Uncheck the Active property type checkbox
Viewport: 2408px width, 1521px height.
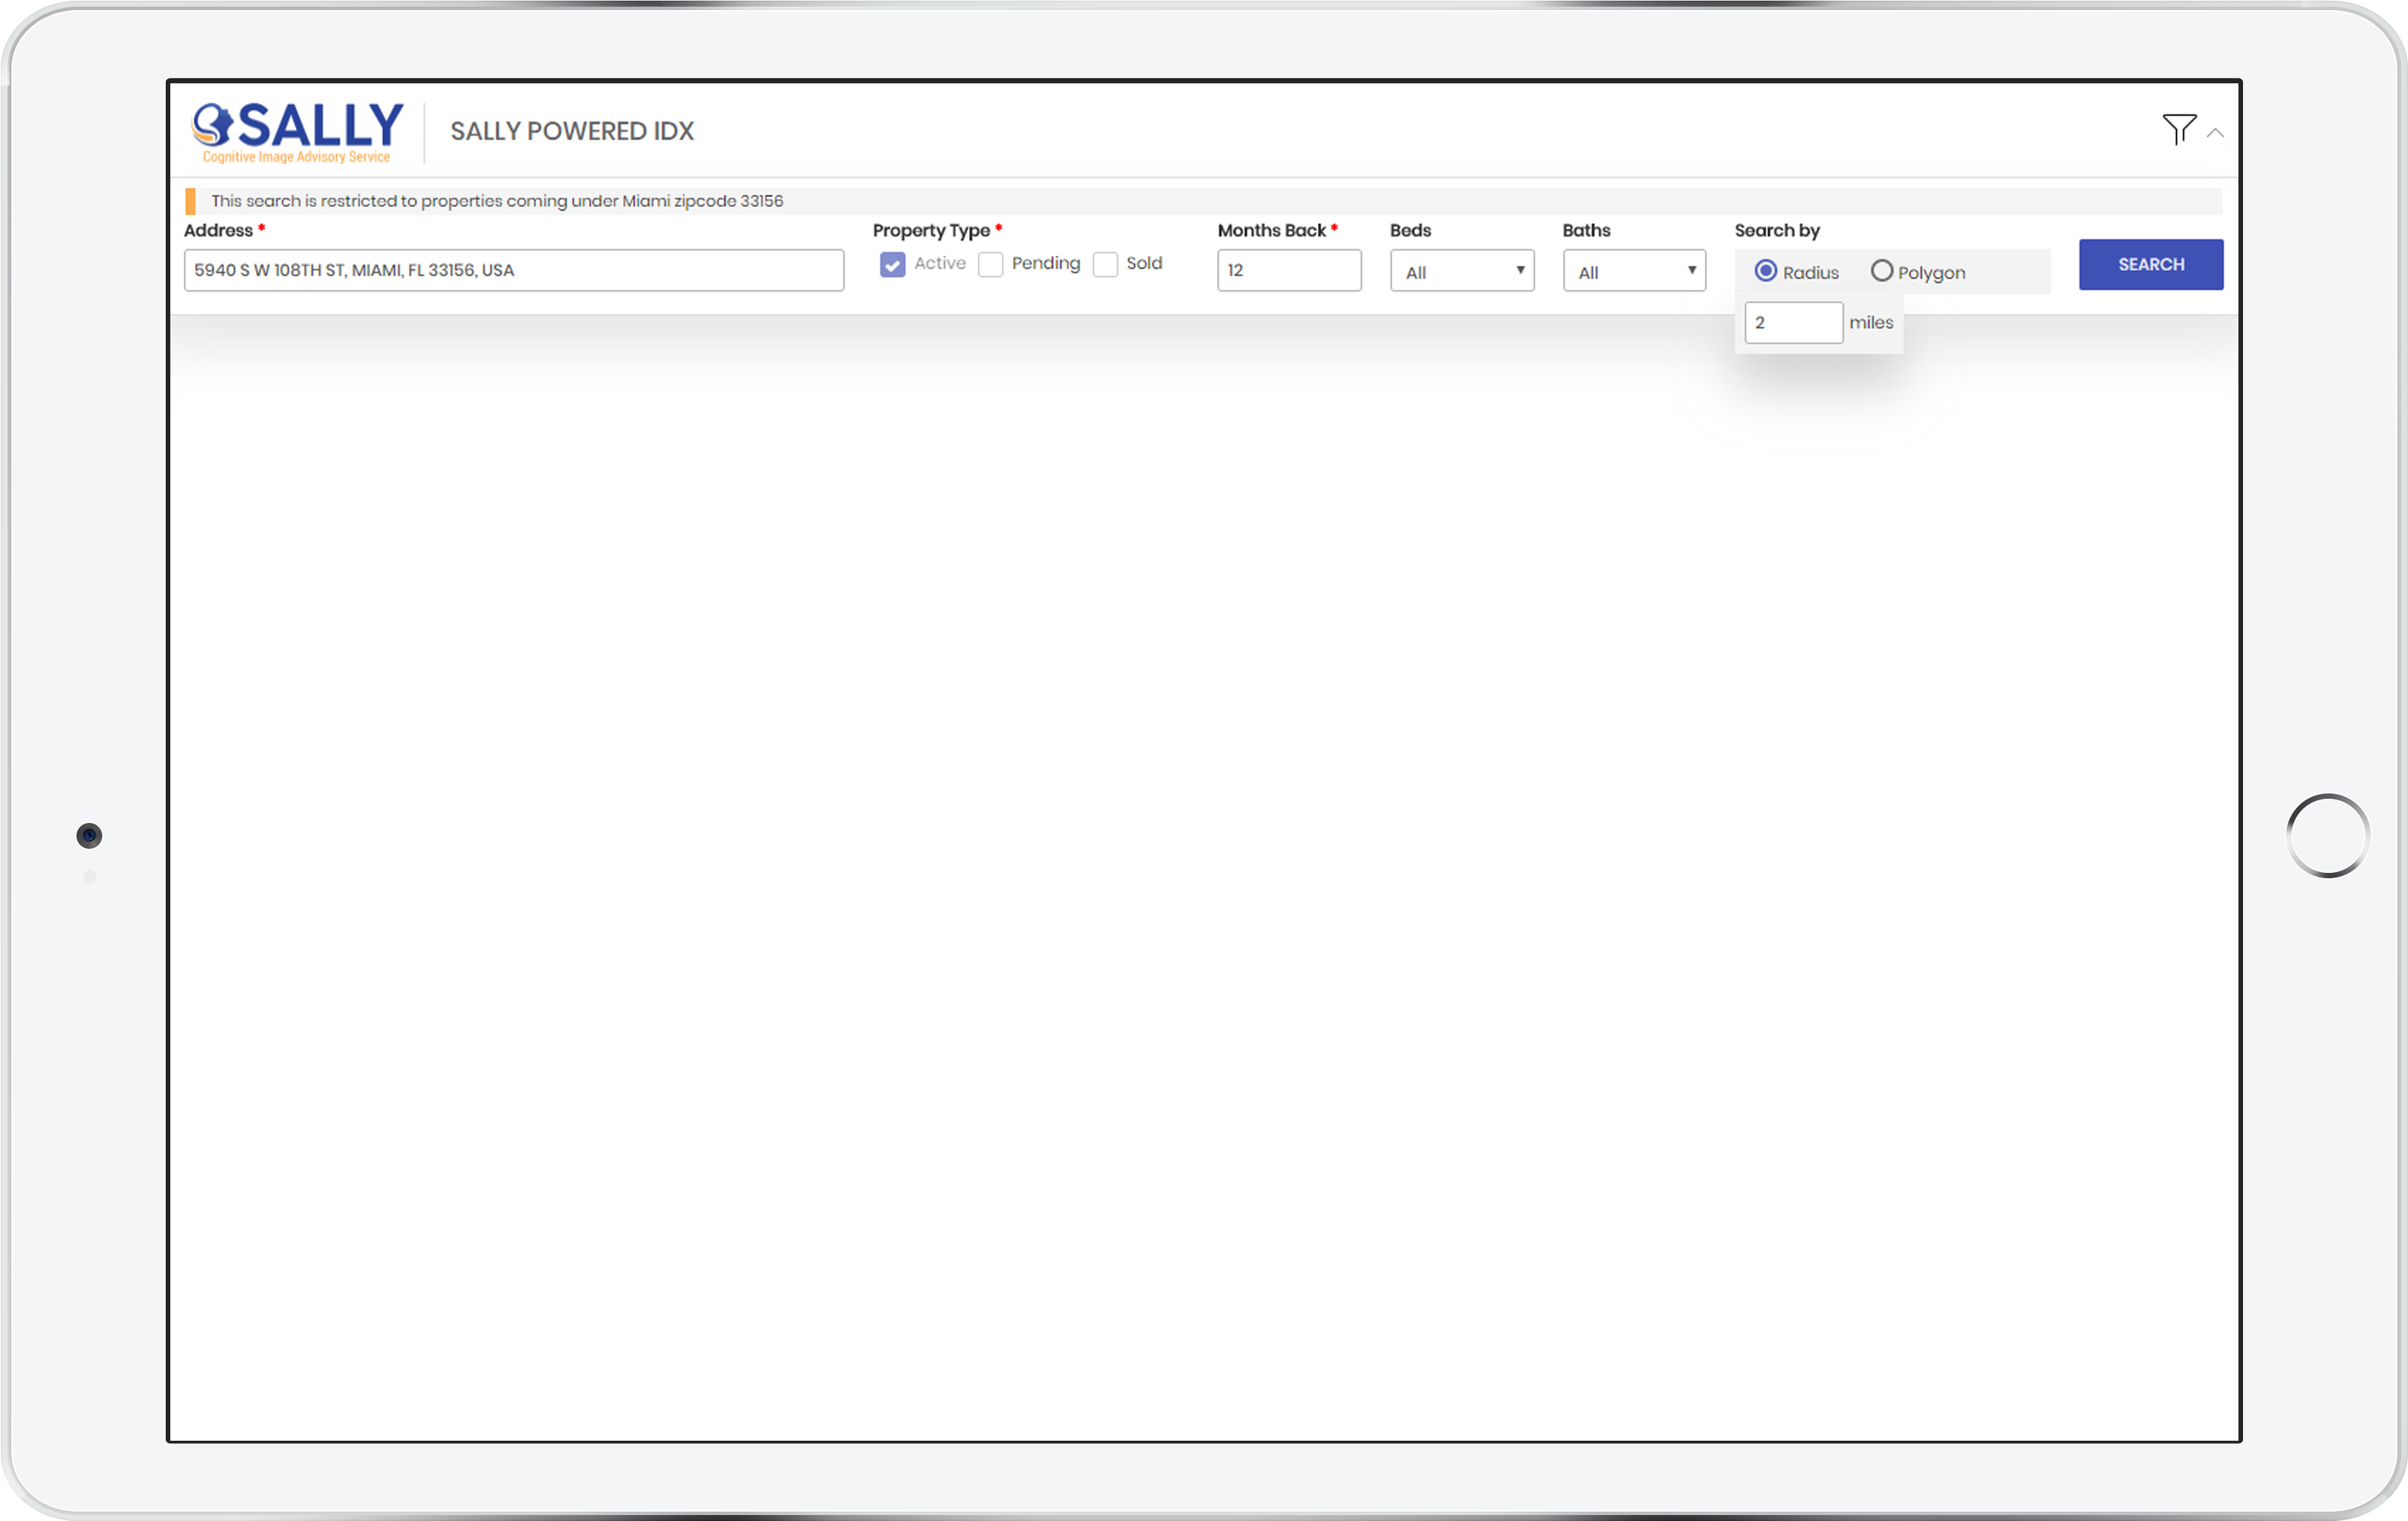pos(892,264)
